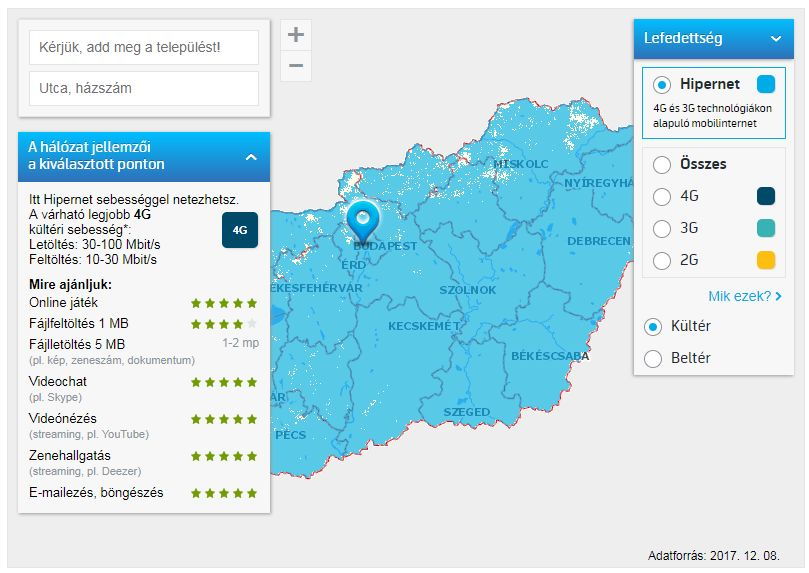Click the settlement name input field

pos(143,47)
